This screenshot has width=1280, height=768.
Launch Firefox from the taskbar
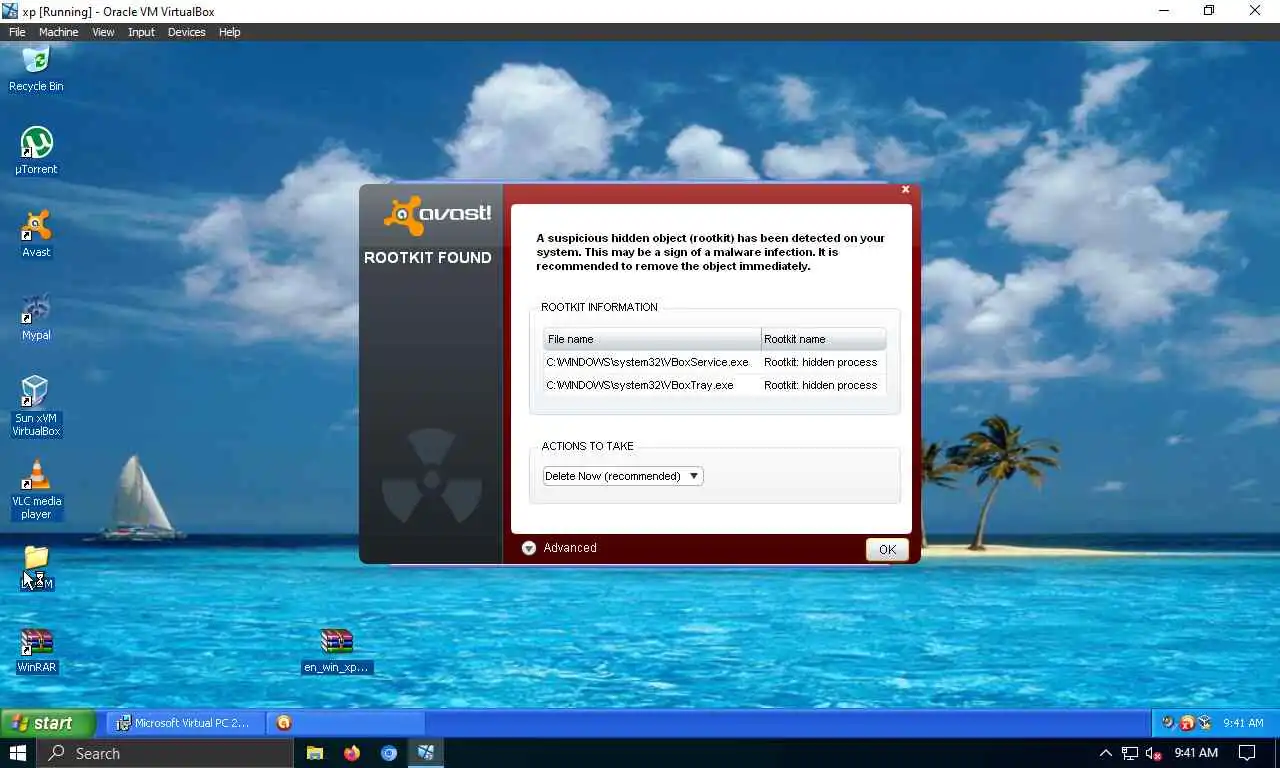tap(352, 753)
